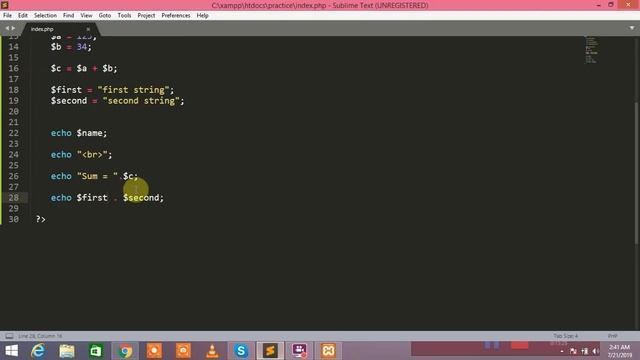The image size is (640, 360).
Task: Click the echo $name; line
Action: point(79,133)
